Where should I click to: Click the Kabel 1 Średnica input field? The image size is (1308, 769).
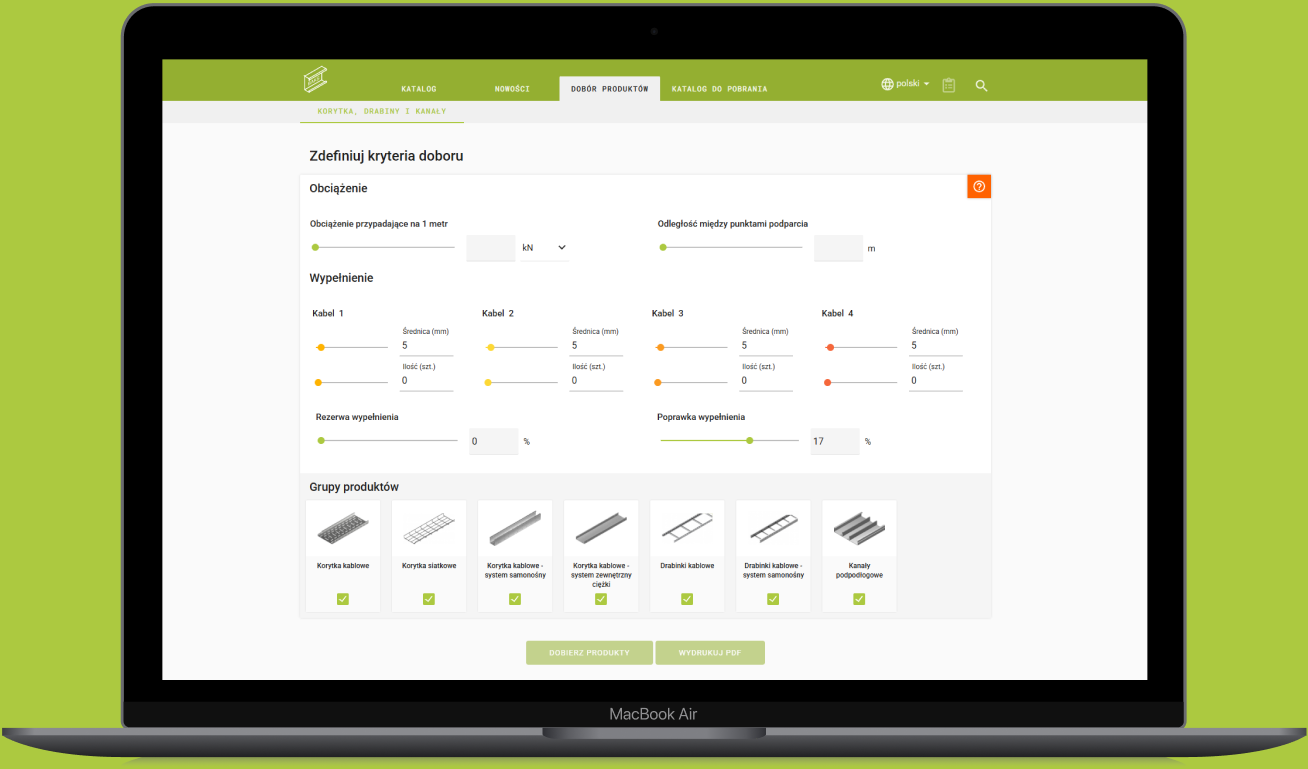[426, 345]
